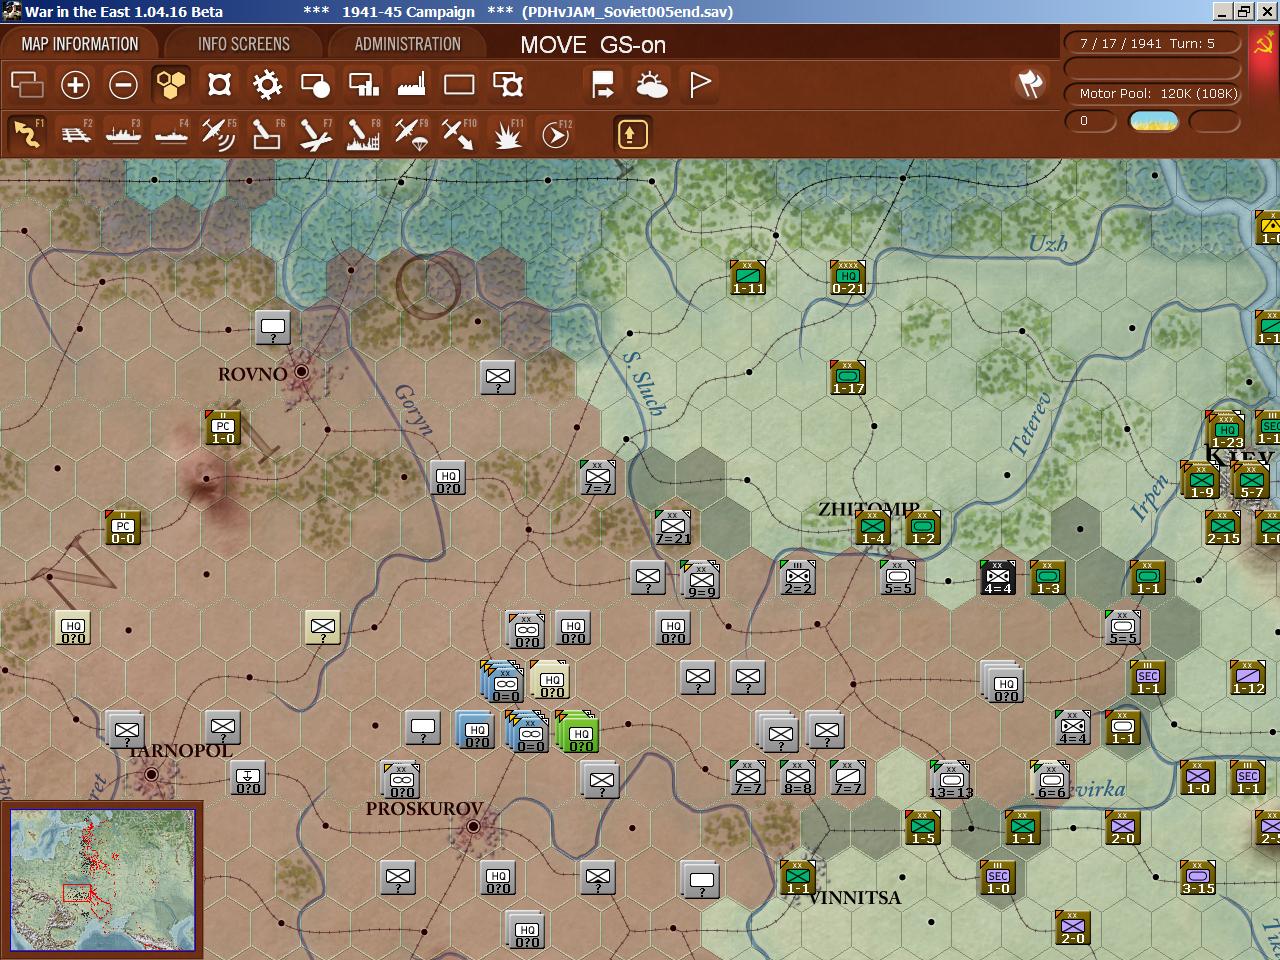Toggle the rectangle-with-bars overlay icon
Screen dimensions: 1280x960
click(x=363, y=85)
